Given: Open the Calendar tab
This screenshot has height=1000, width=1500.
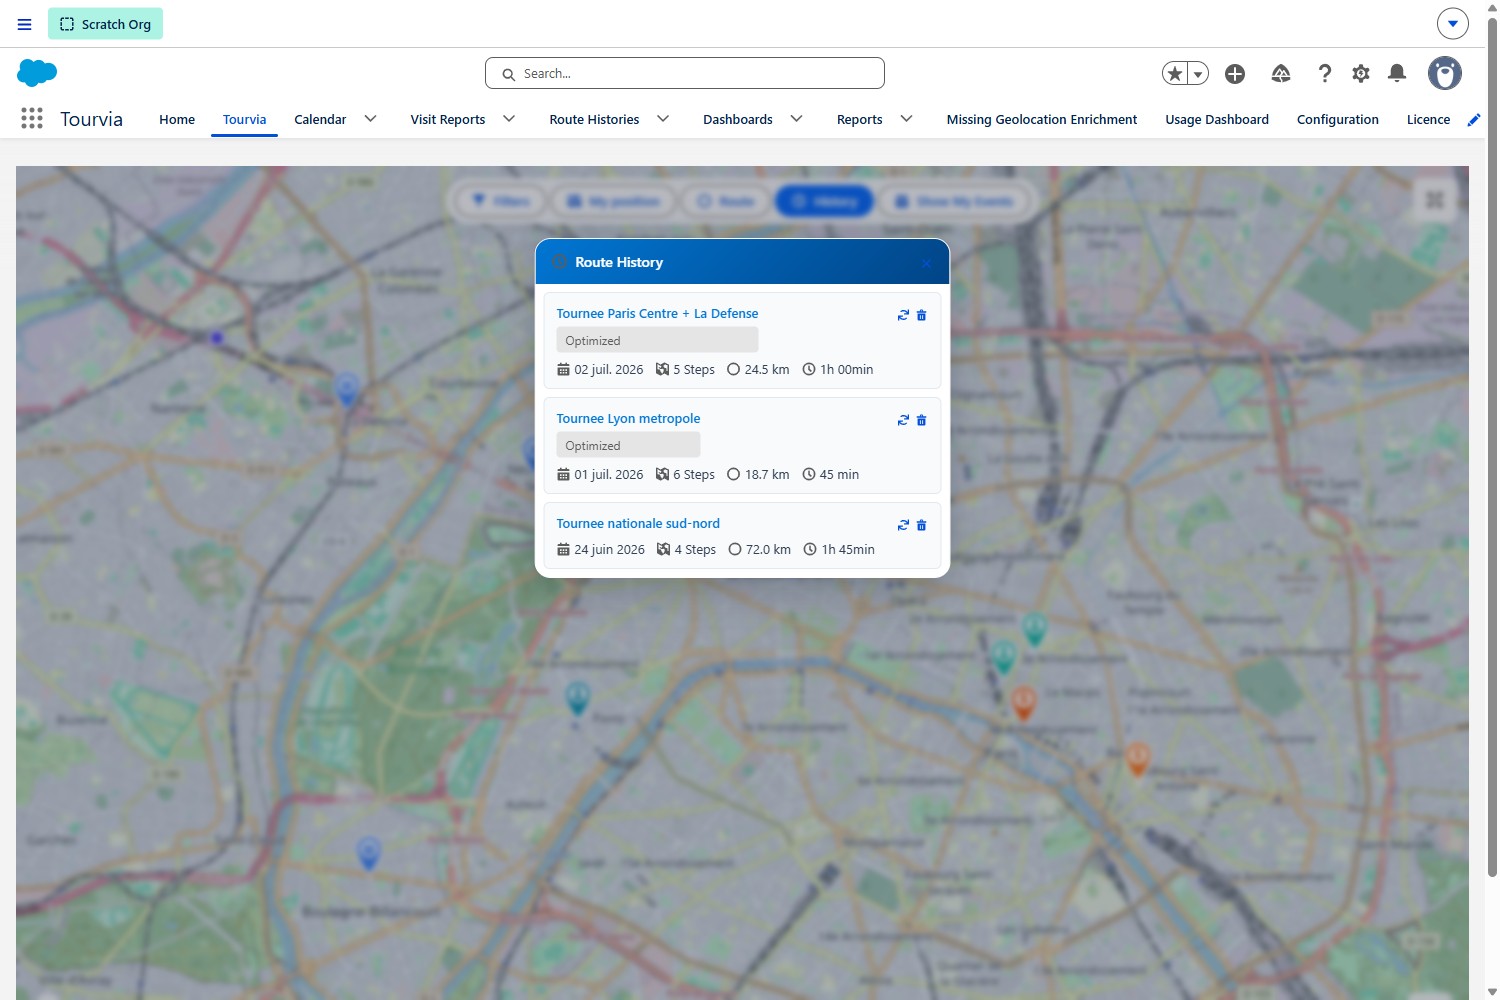Looking at the screenshot, I should 320,119.
